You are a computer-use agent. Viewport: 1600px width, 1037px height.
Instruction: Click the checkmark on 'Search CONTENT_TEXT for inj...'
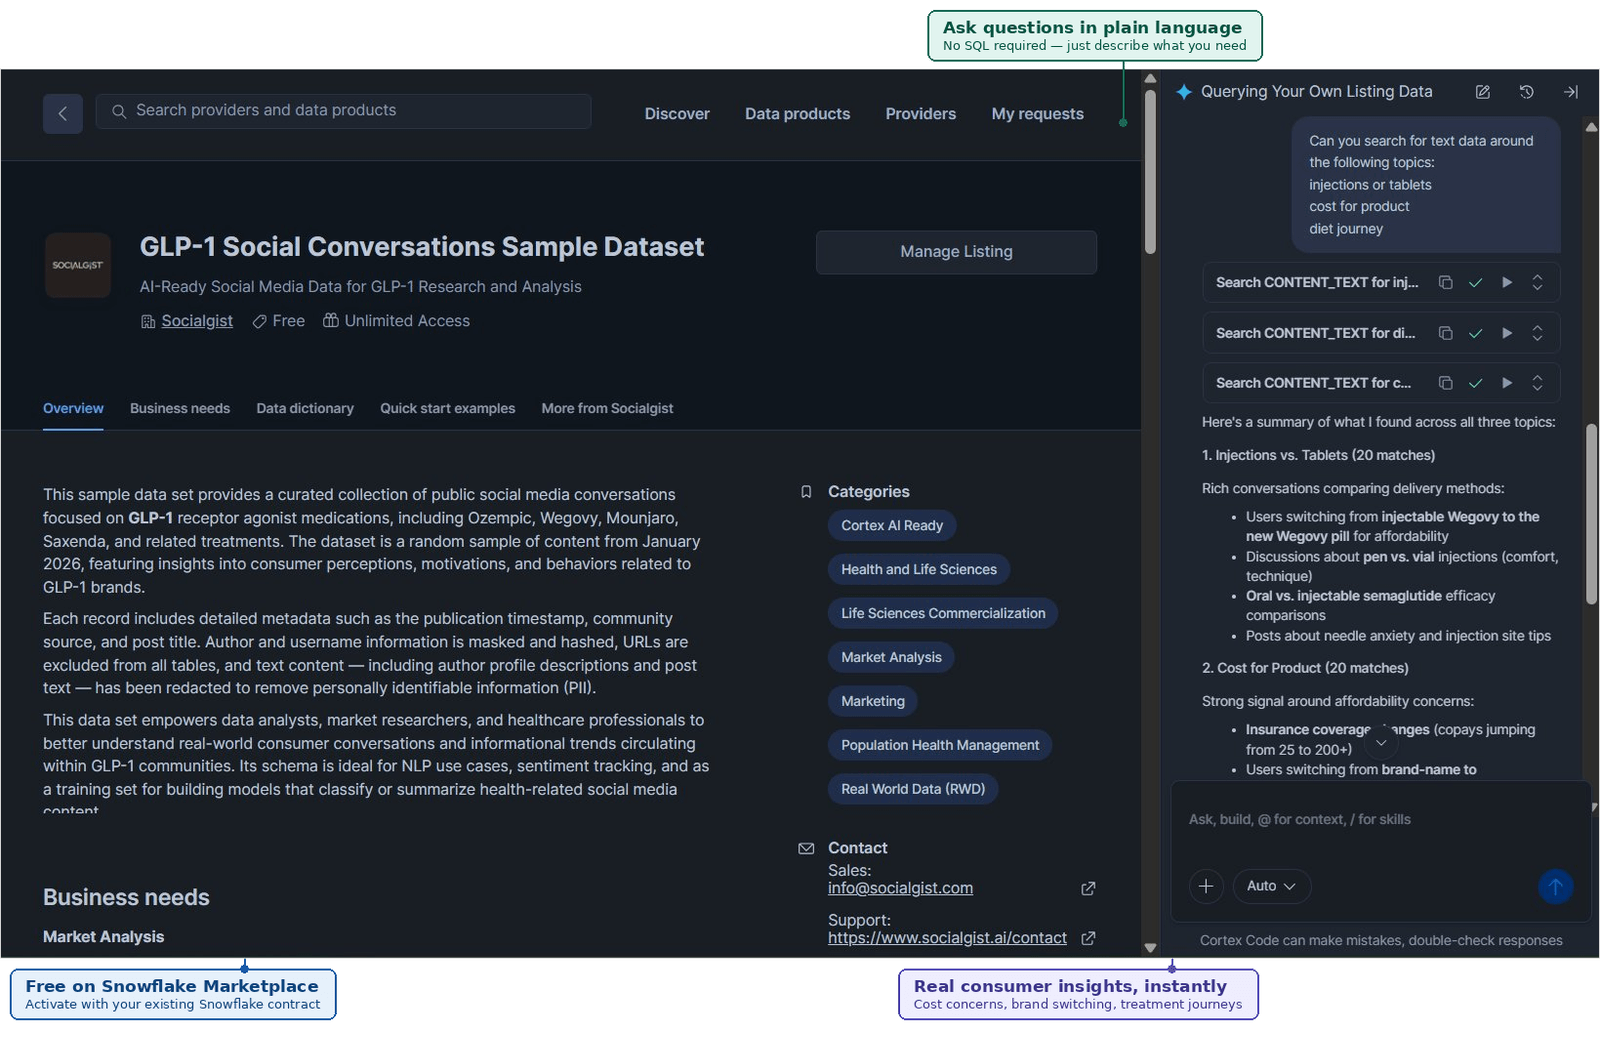point(1475,283)
